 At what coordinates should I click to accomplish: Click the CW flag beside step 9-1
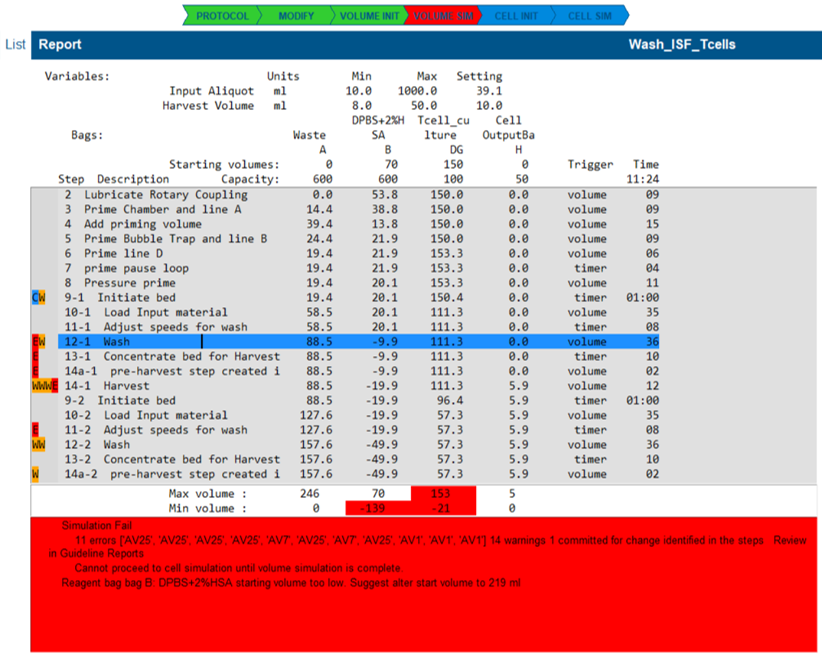pyautogui.click(x=38, y=297)
